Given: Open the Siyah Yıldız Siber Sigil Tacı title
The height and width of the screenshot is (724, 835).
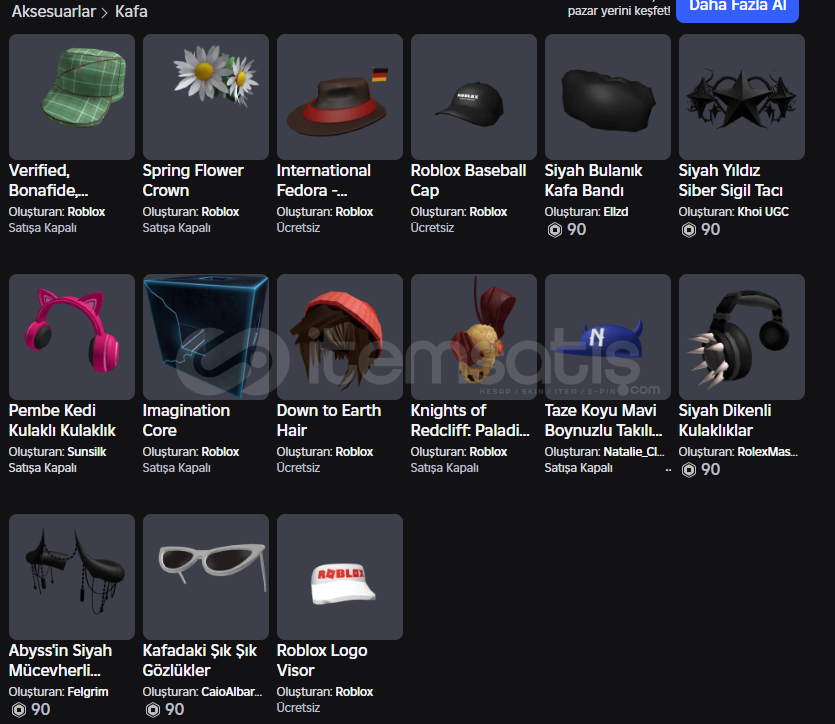Looking at the screenshot, I should (731, 180).
